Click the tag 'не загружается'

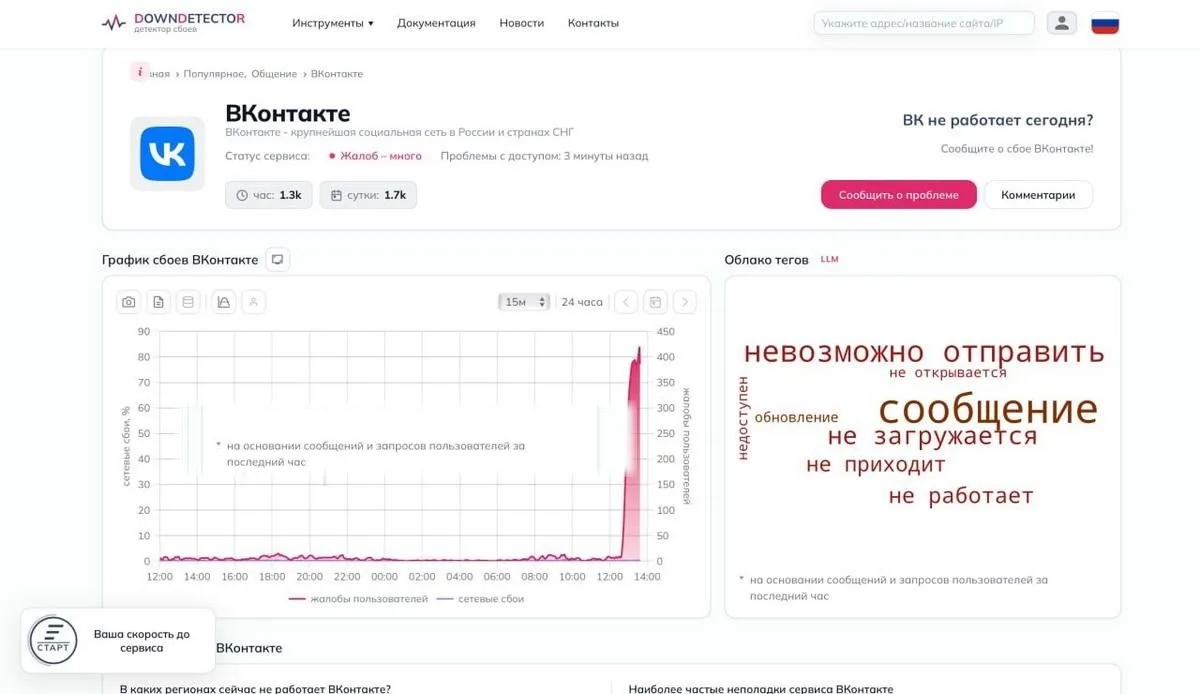tap(932, 437)
